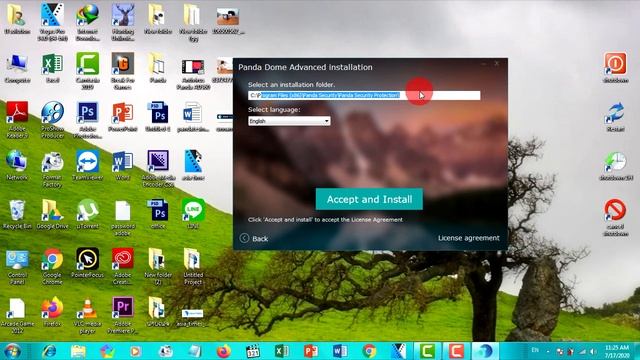The image size is (640, 360).
Task: Close the Panda Dome installation window
Action: 497,63
